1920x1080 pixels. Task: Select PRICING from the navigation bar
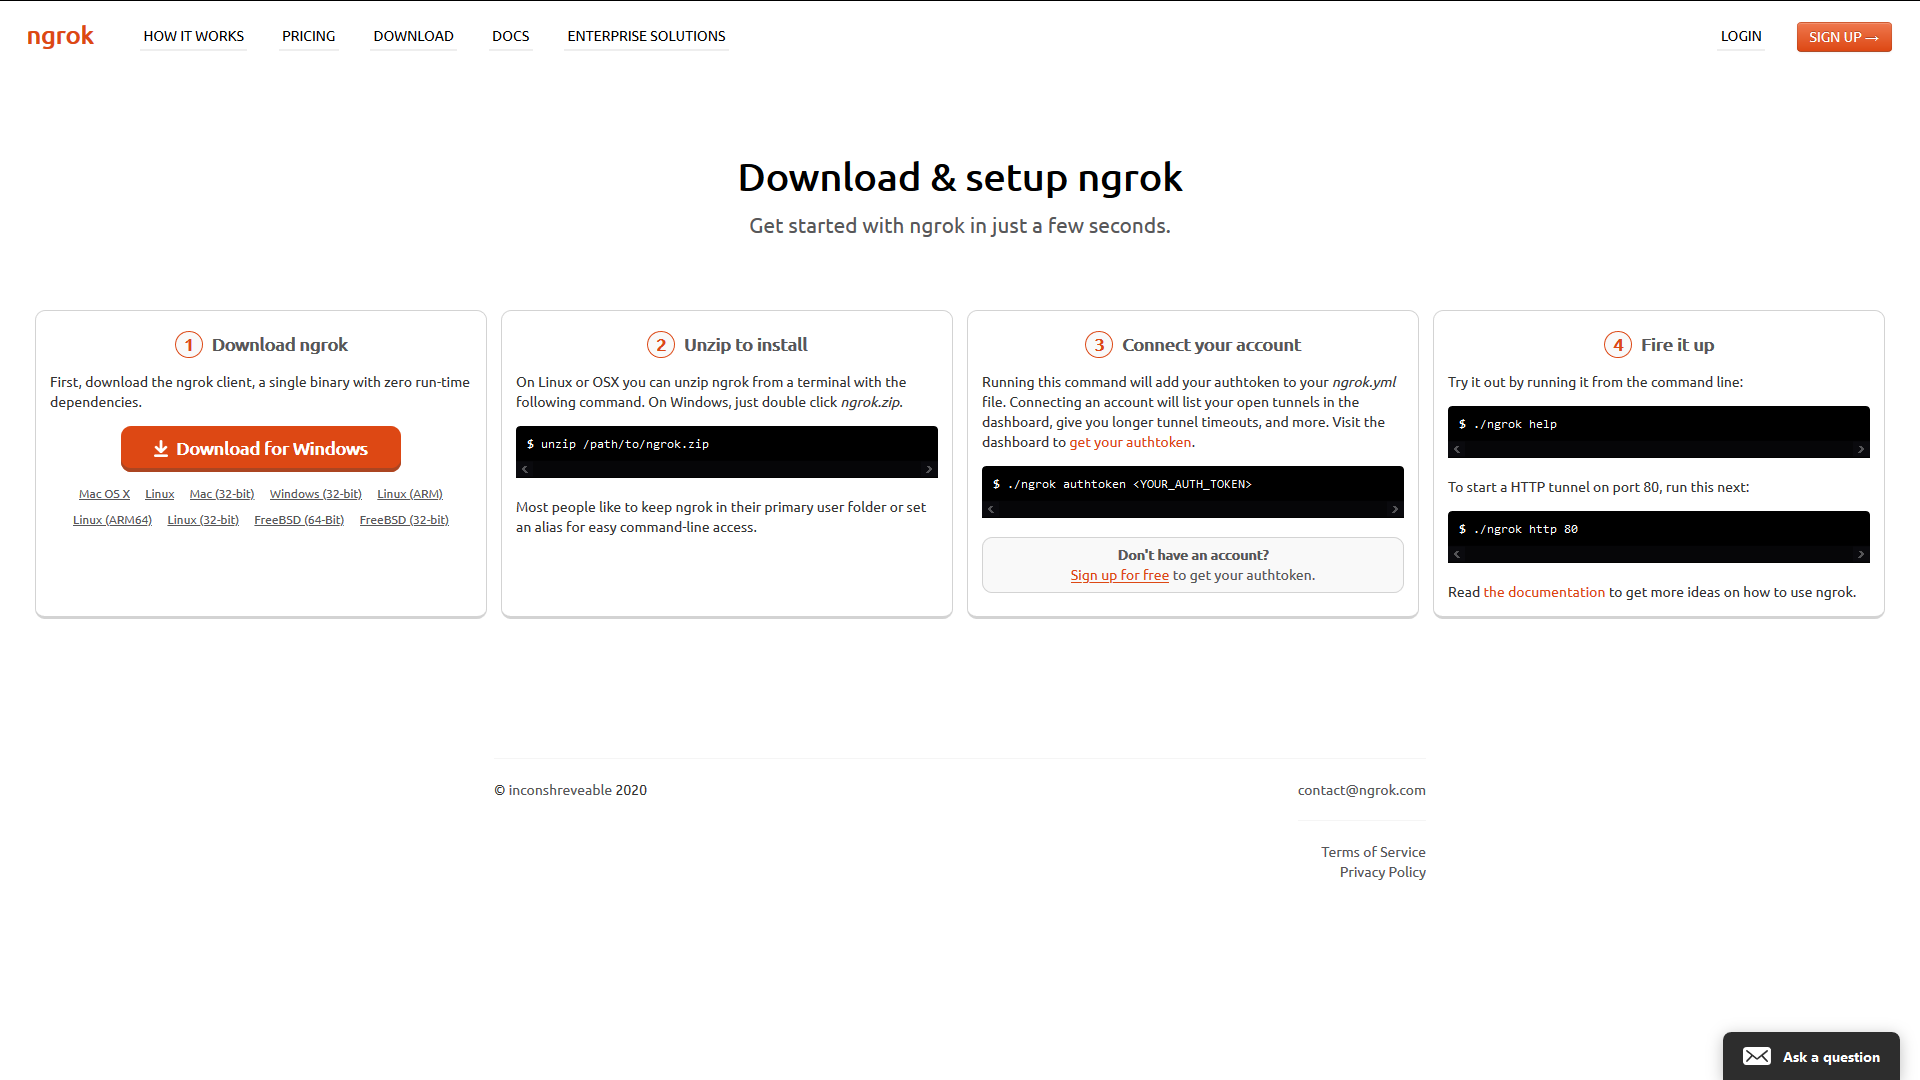pos(307,36)
